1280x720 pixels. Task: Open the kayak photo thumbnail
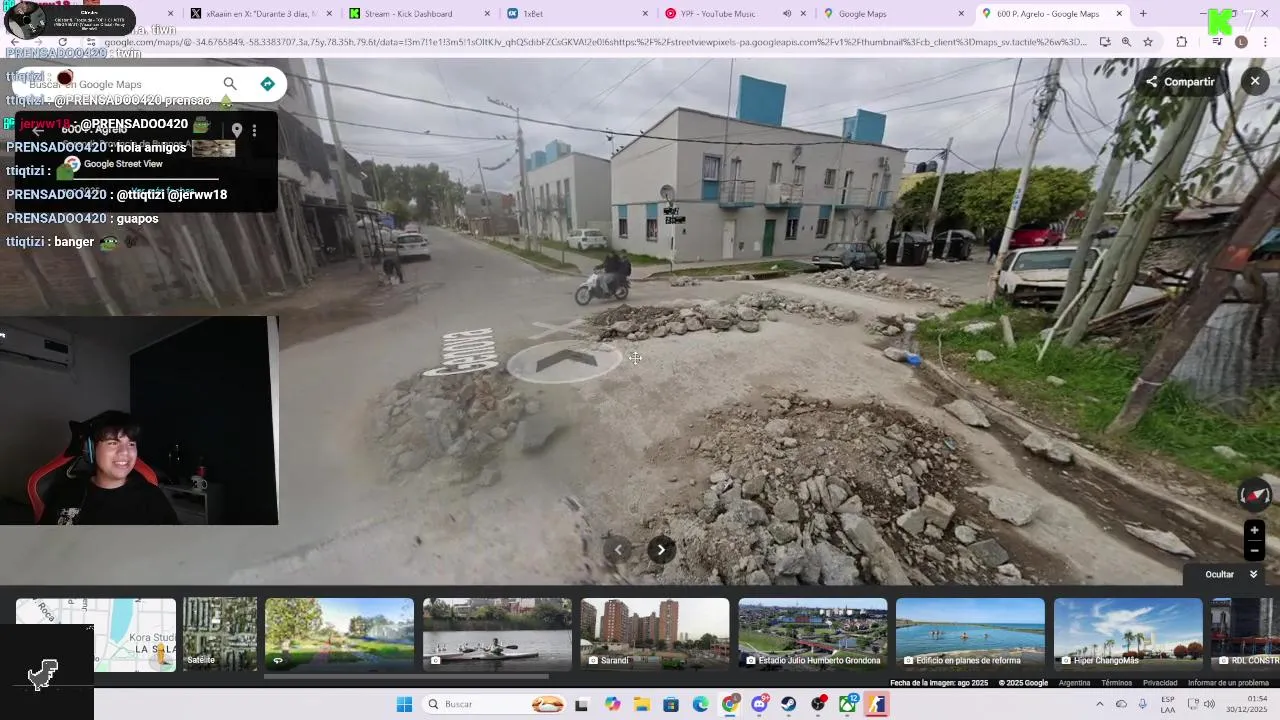(497, 634)
